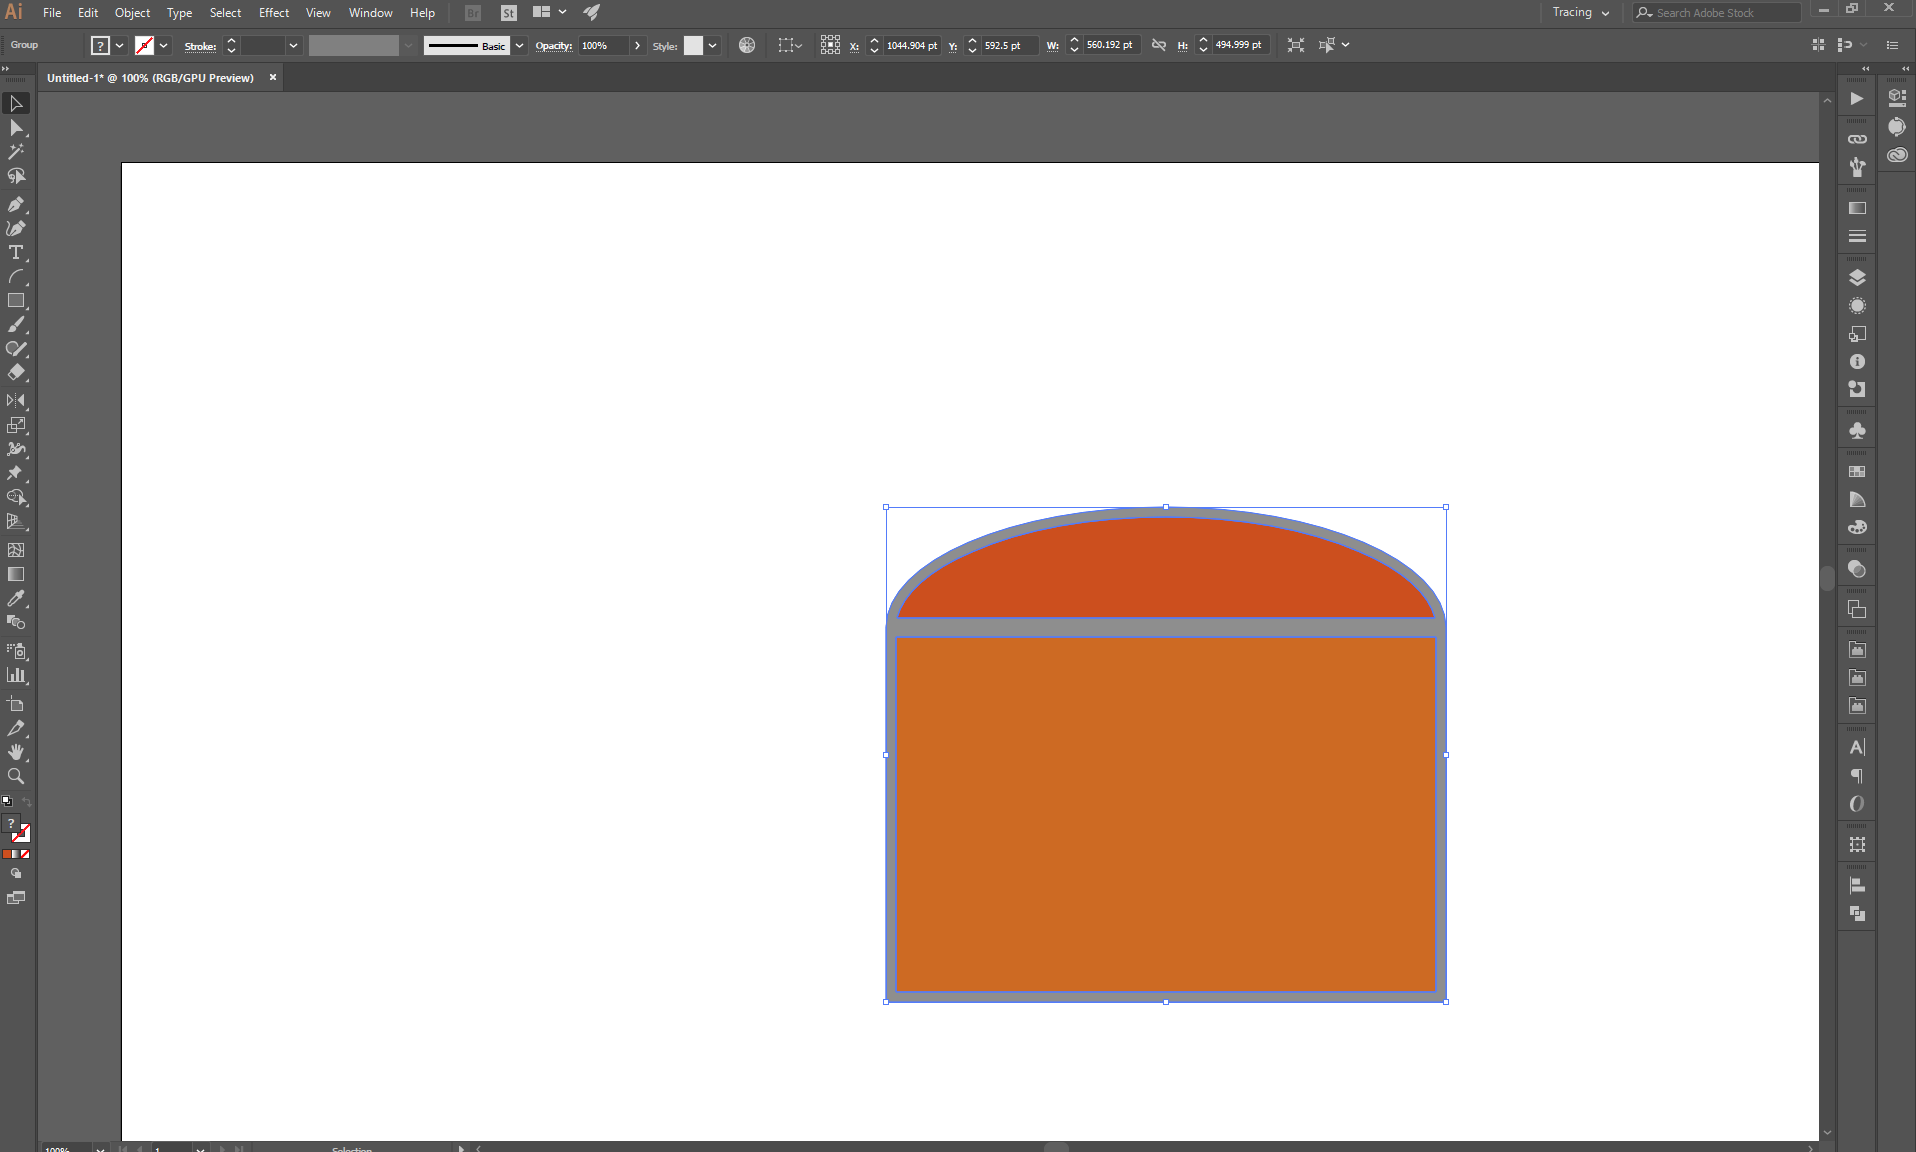The width and height of the screenshot is (1916, 1152).
Task: Select the Selection tool
Action: [x=16, y=104]
